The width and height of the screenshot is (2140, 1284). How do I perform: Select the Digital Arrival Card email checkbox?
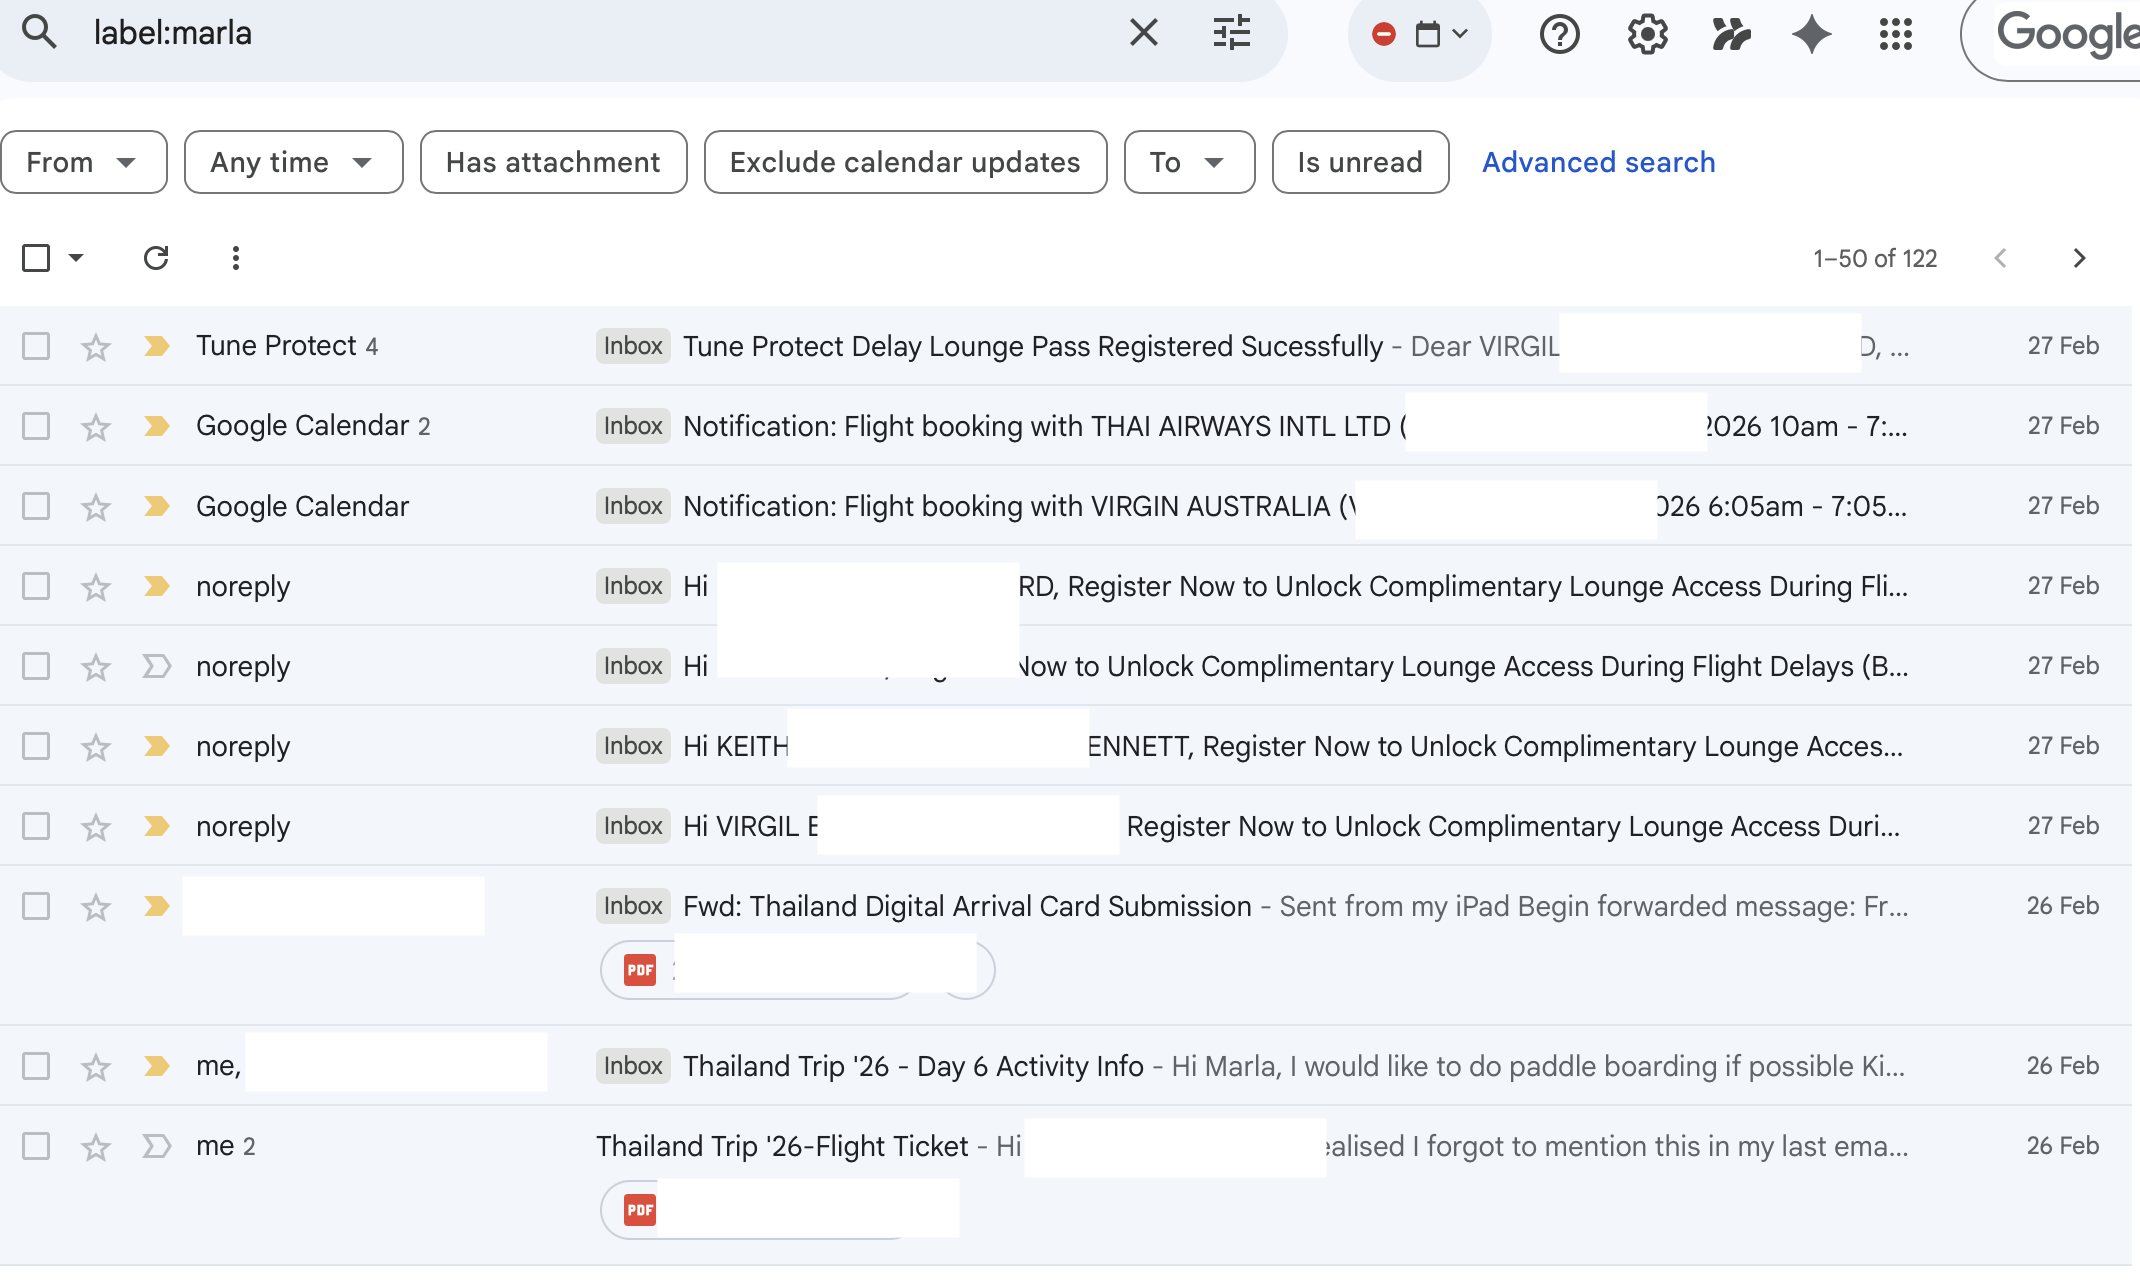(x=36, y=906)
